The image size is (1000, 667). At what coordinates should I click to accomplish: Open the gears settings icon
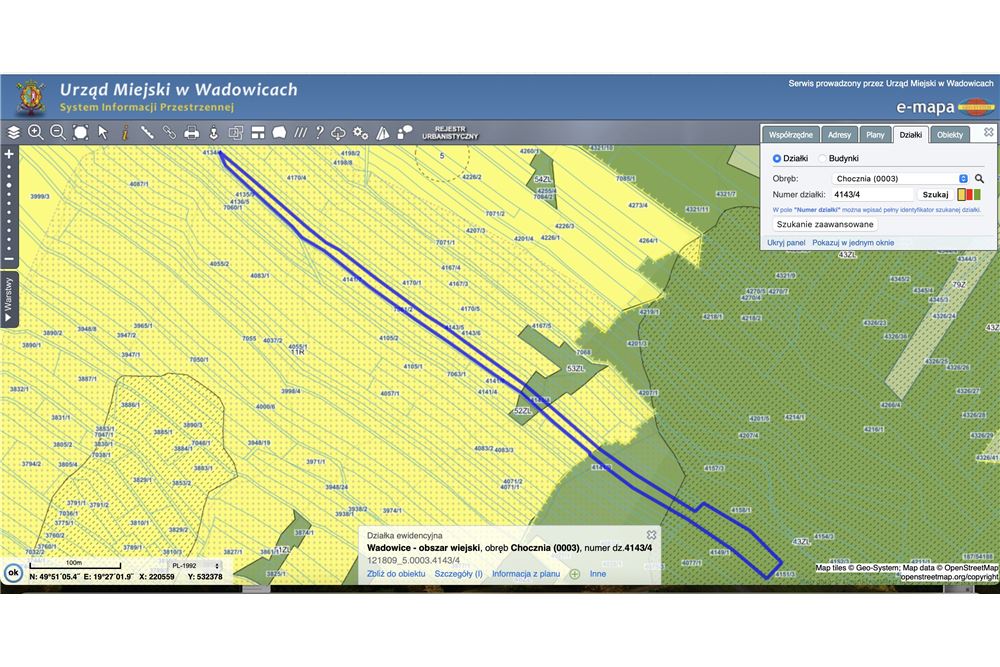click(361, 132)
